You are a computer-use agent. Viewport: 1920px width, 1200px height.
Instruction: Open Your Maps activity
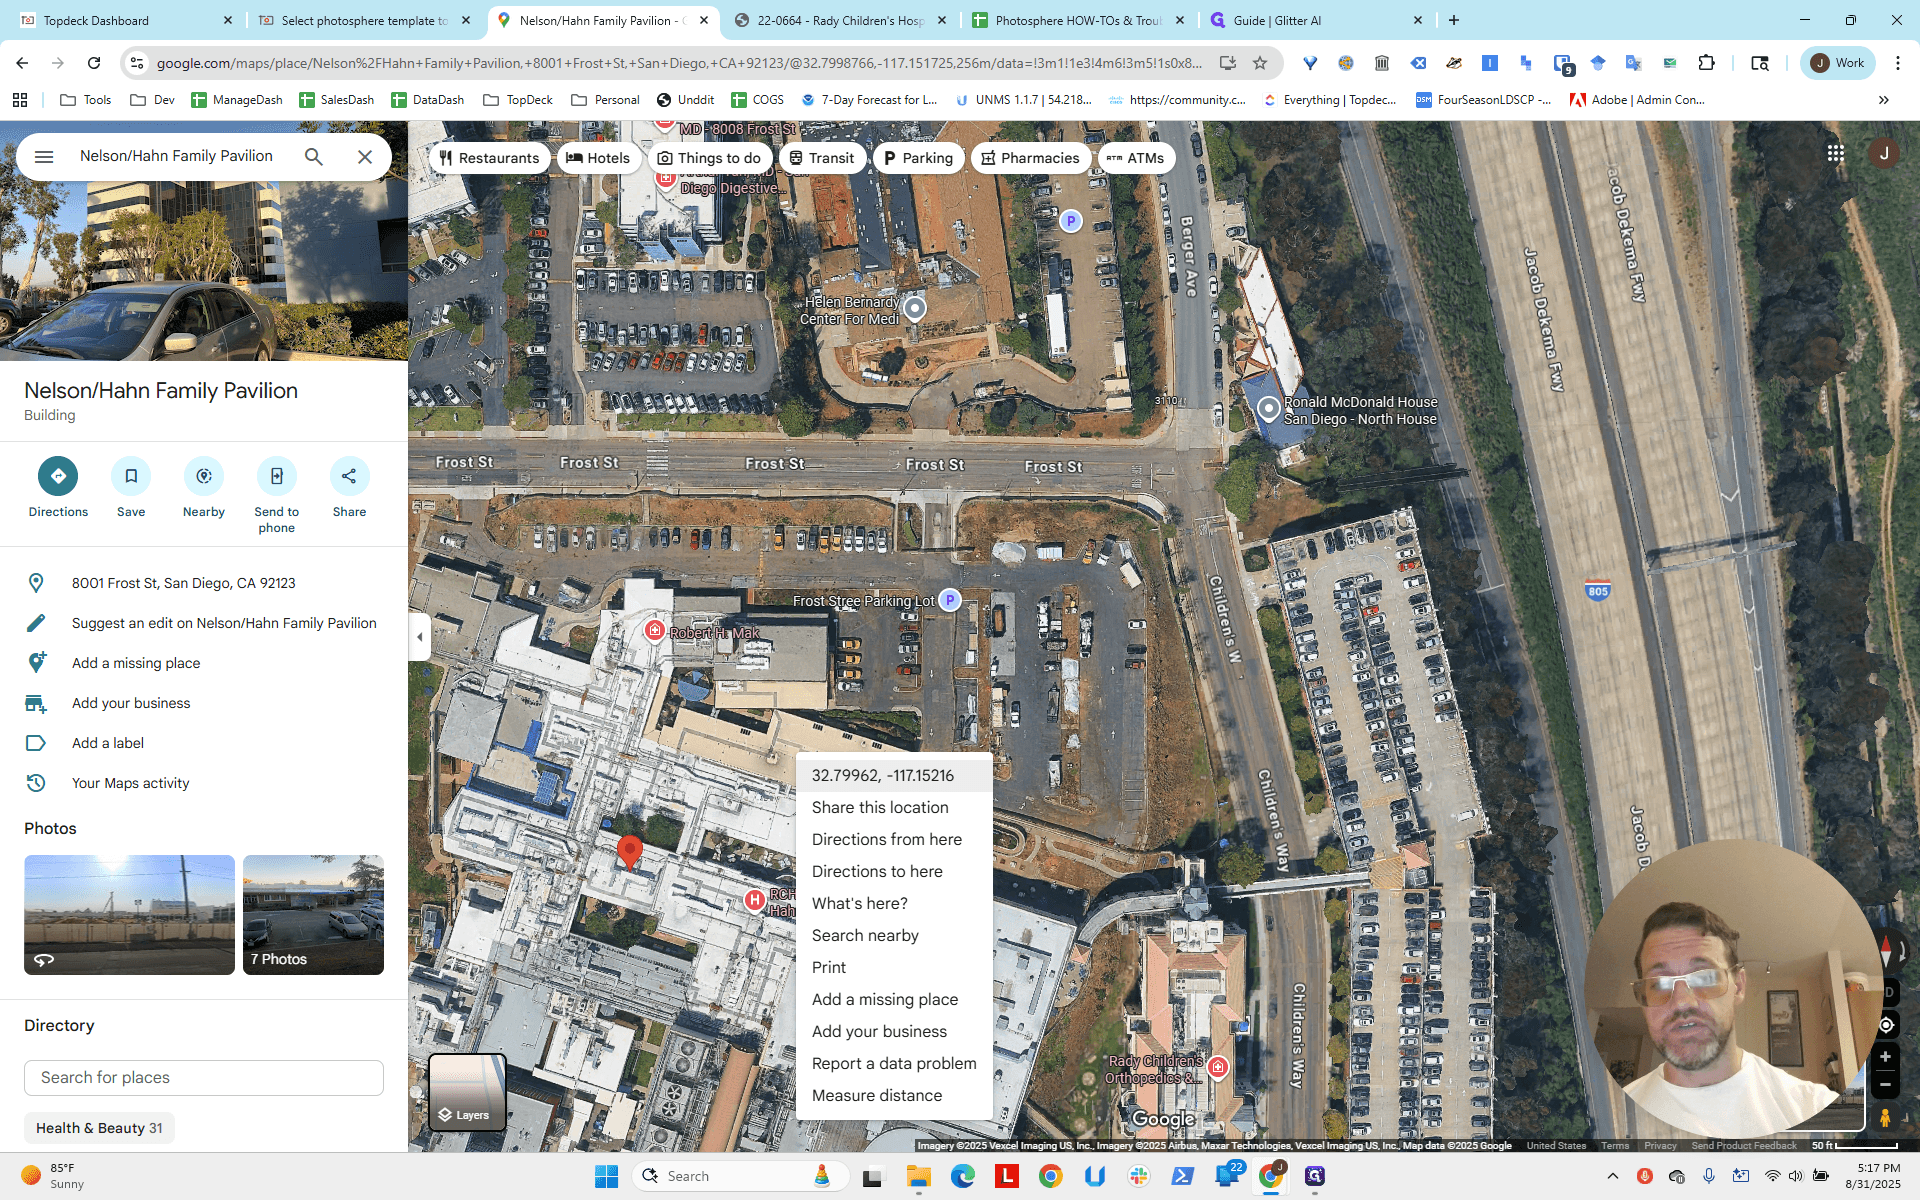coord(204,783)
